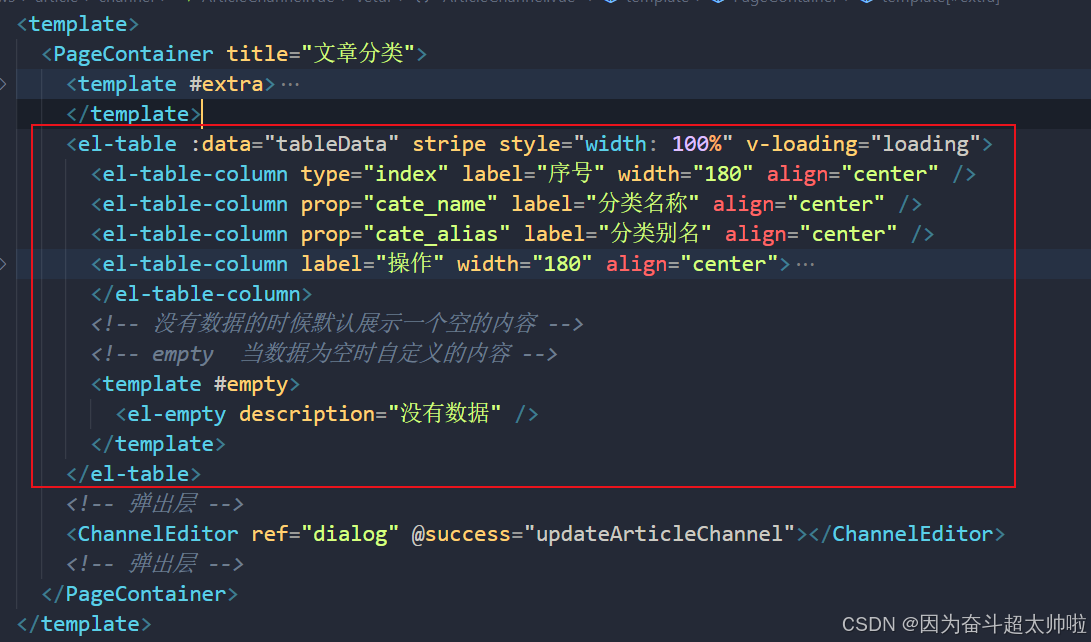Click the 弹出层 comment below ChannelEditor
Screen dimensions: 1091x642
tap(155, 563)
